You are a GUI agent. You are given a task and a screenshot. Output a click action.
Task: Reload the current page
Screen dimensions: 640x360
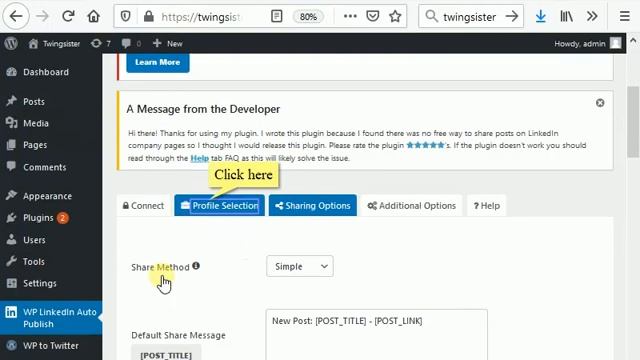pyautogui.click(x=68, y=16)
